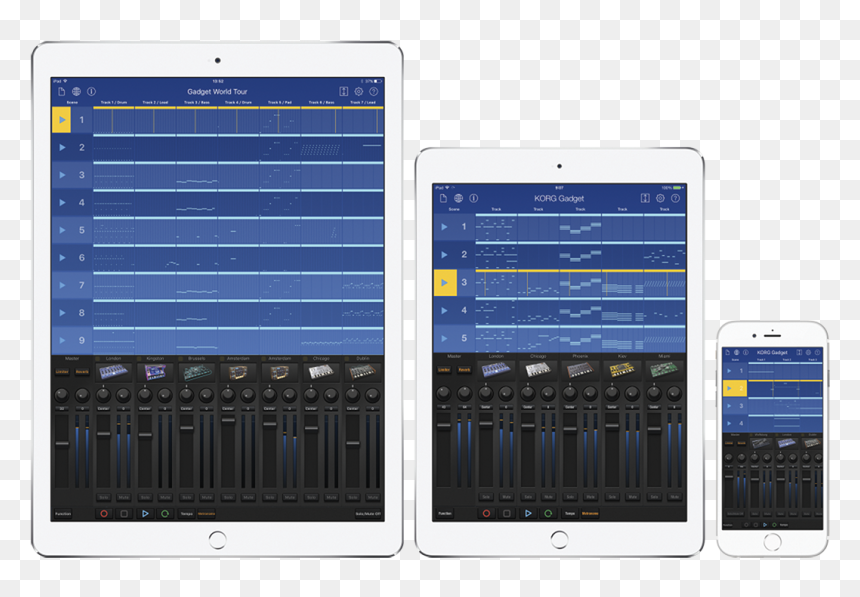Start recording on the middle iPad transport
Image resolution: width=860 pixels, height=597 pixels.
tap(486, 513)
